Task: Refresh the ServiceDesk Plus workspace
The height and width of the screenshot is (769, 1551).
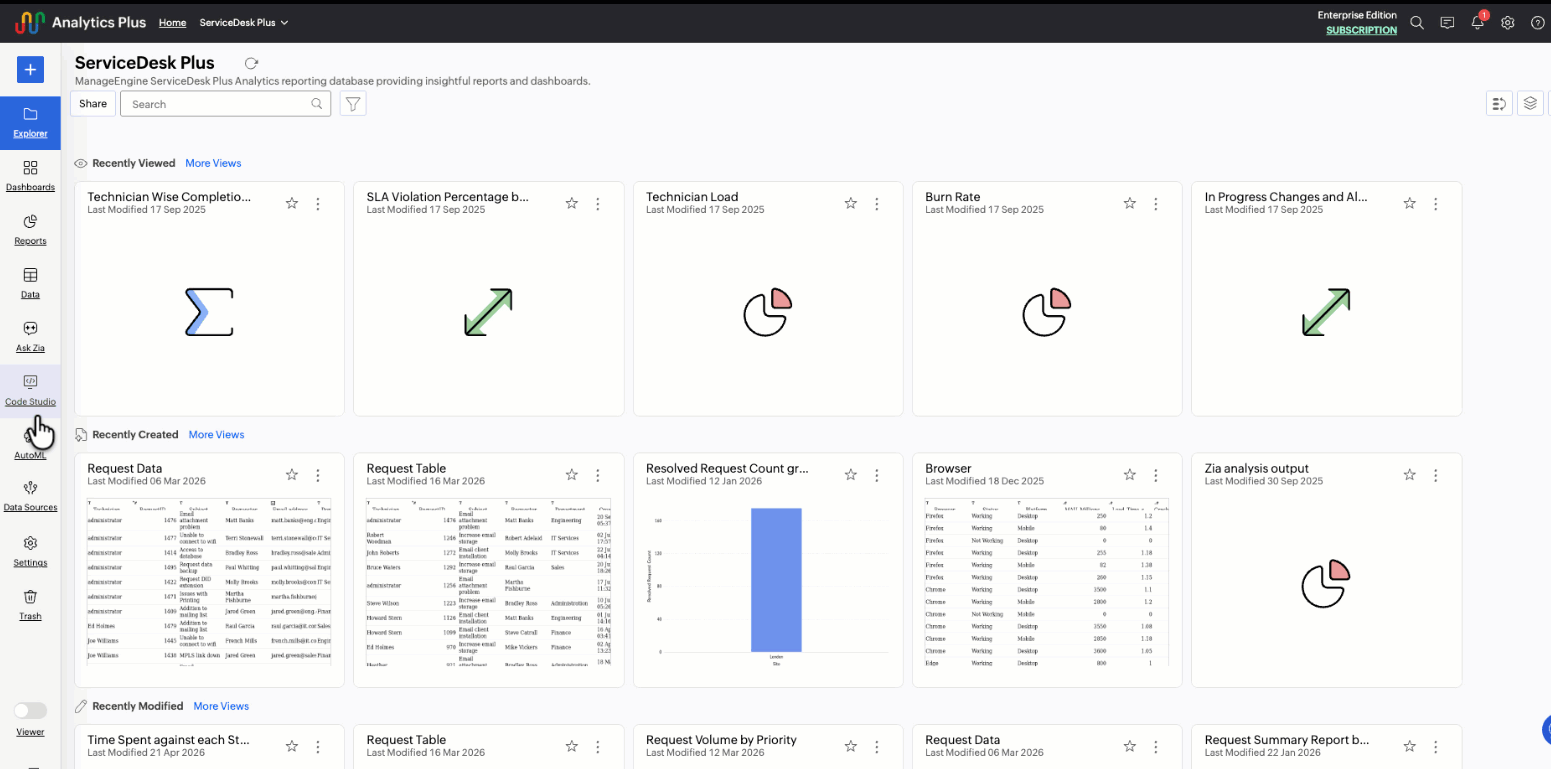Action: click(252, 63)
